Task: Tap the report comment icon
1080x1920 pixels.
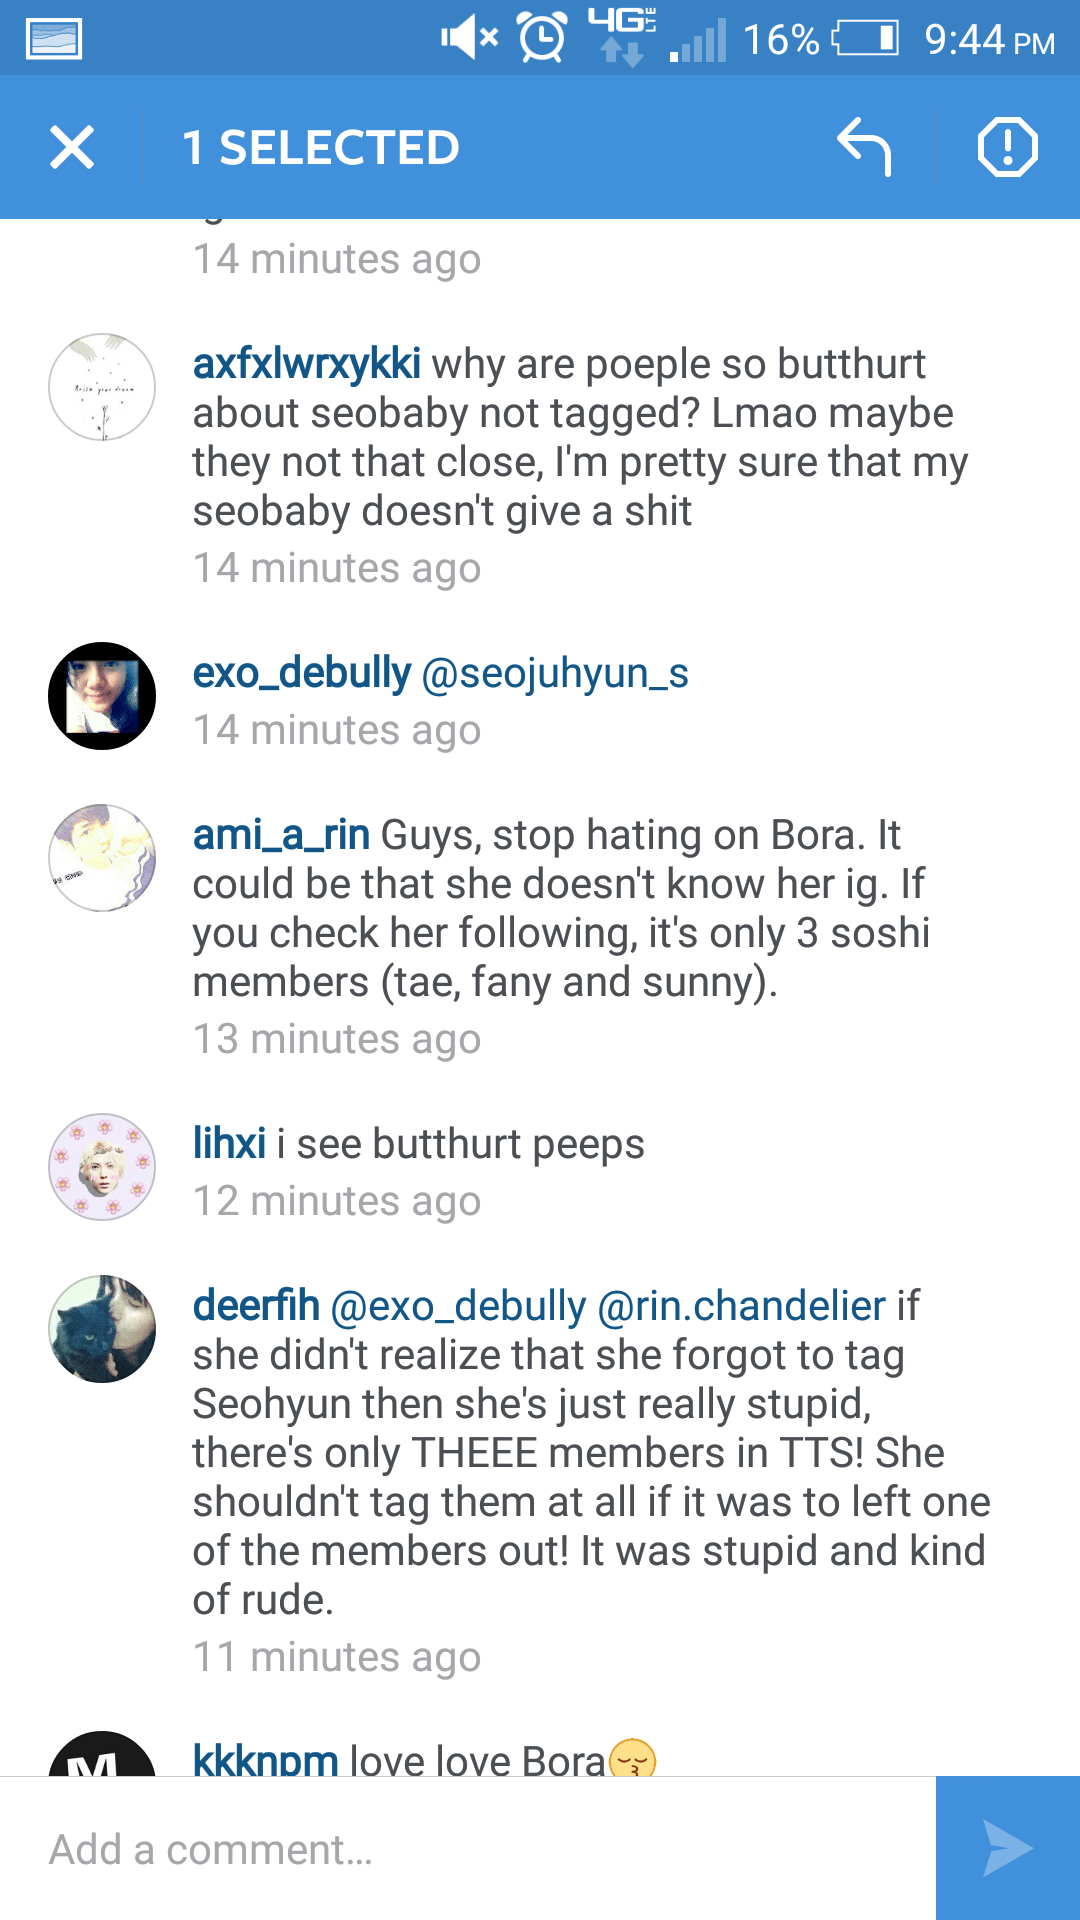Action: coord(1007,147)
